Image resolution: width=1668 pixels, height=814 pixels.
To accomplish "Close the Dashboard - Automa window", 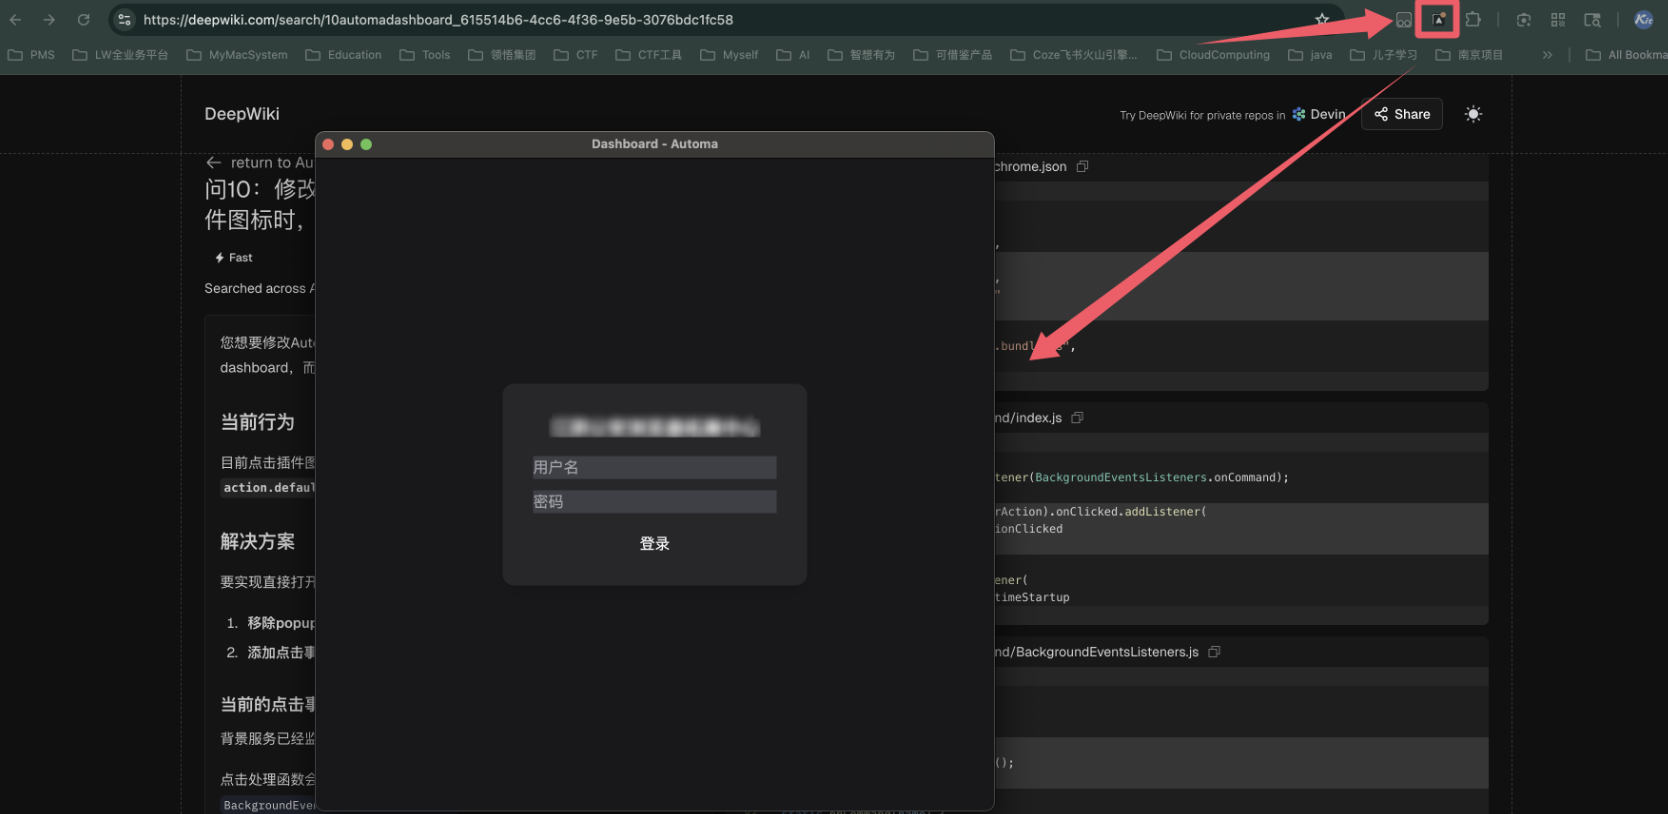I will [328, 144].
